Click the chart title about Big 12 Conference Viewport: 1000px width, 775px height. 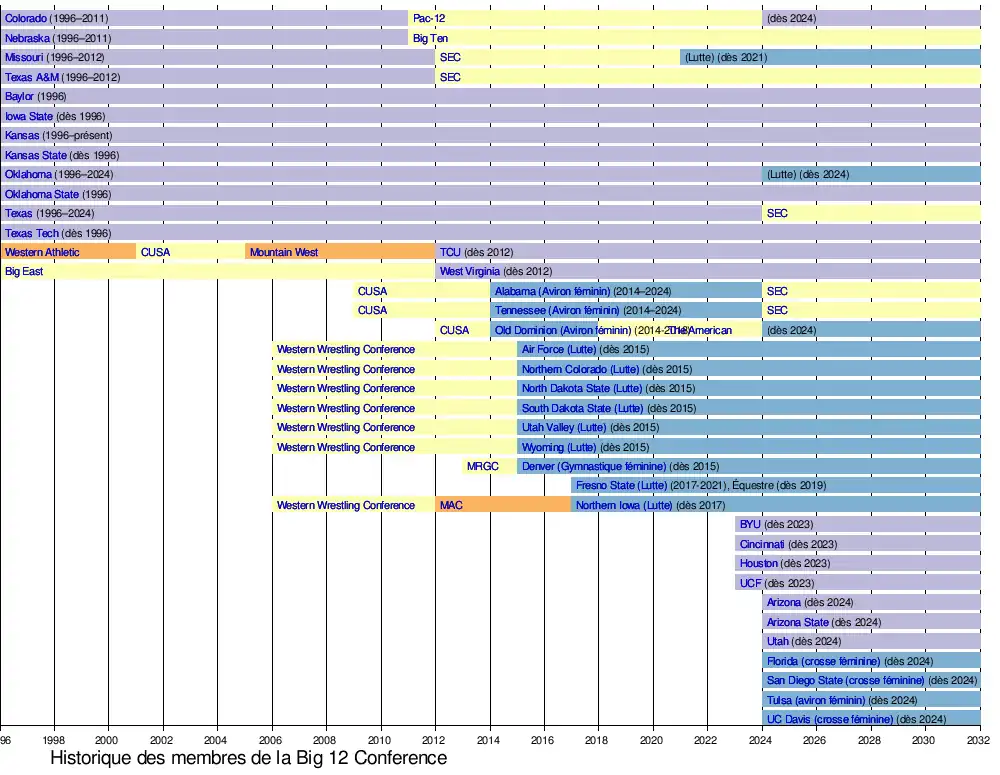tap(248, 759)
